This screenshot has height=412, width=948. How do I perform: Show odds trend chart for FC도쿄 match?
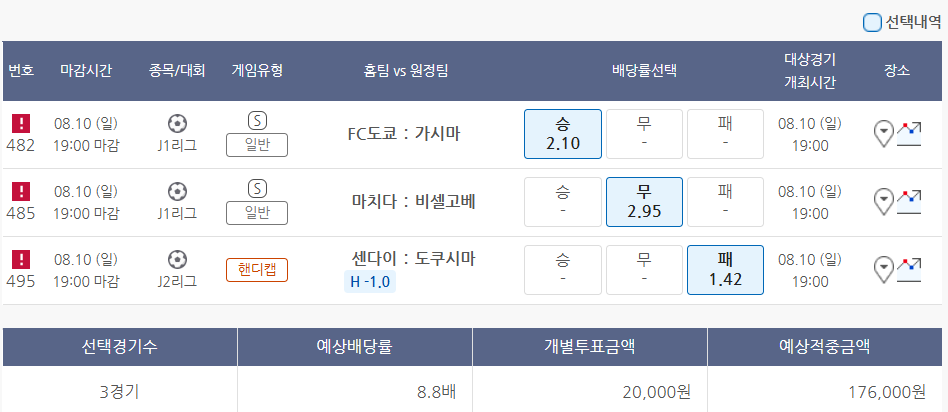coord(909,134)
